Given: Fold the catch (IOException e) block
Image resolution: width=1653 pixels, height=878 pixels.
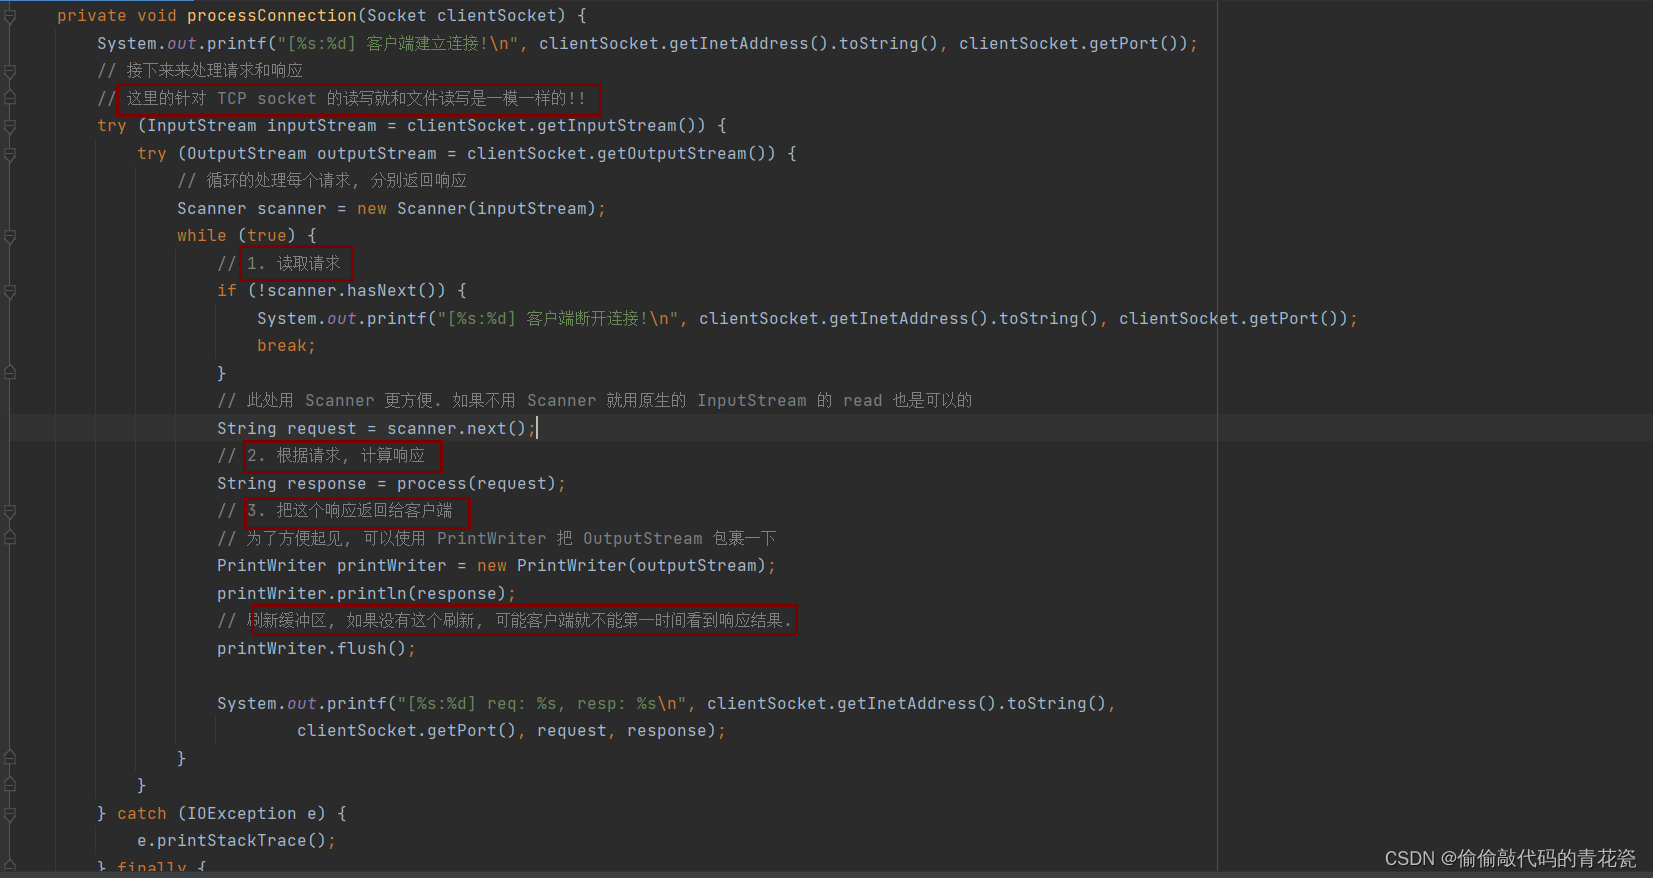Looking at the screenshot, I should 10,814.
